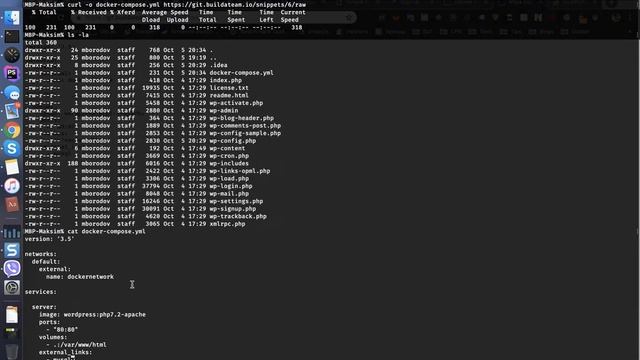Image resolution: width=640 pixels, height=360 pixels.
Task: Click wp-load.php file name
Action: click(x=229, y=178)
